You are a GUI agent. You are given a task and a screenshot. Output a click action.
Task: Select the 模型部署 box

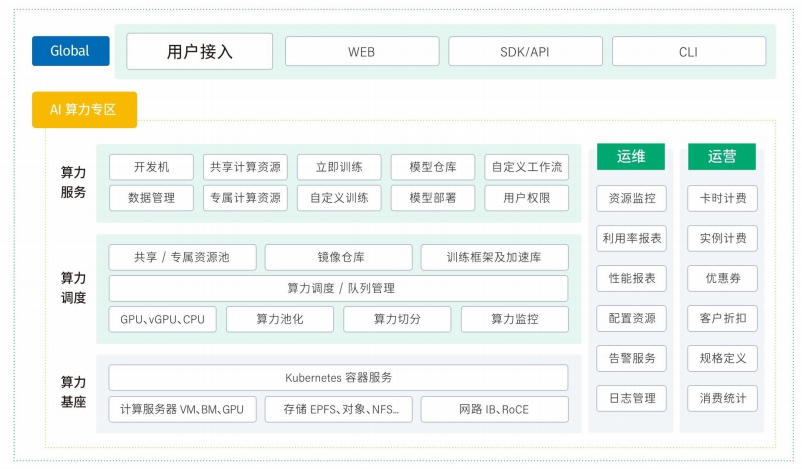coord(432,198)
